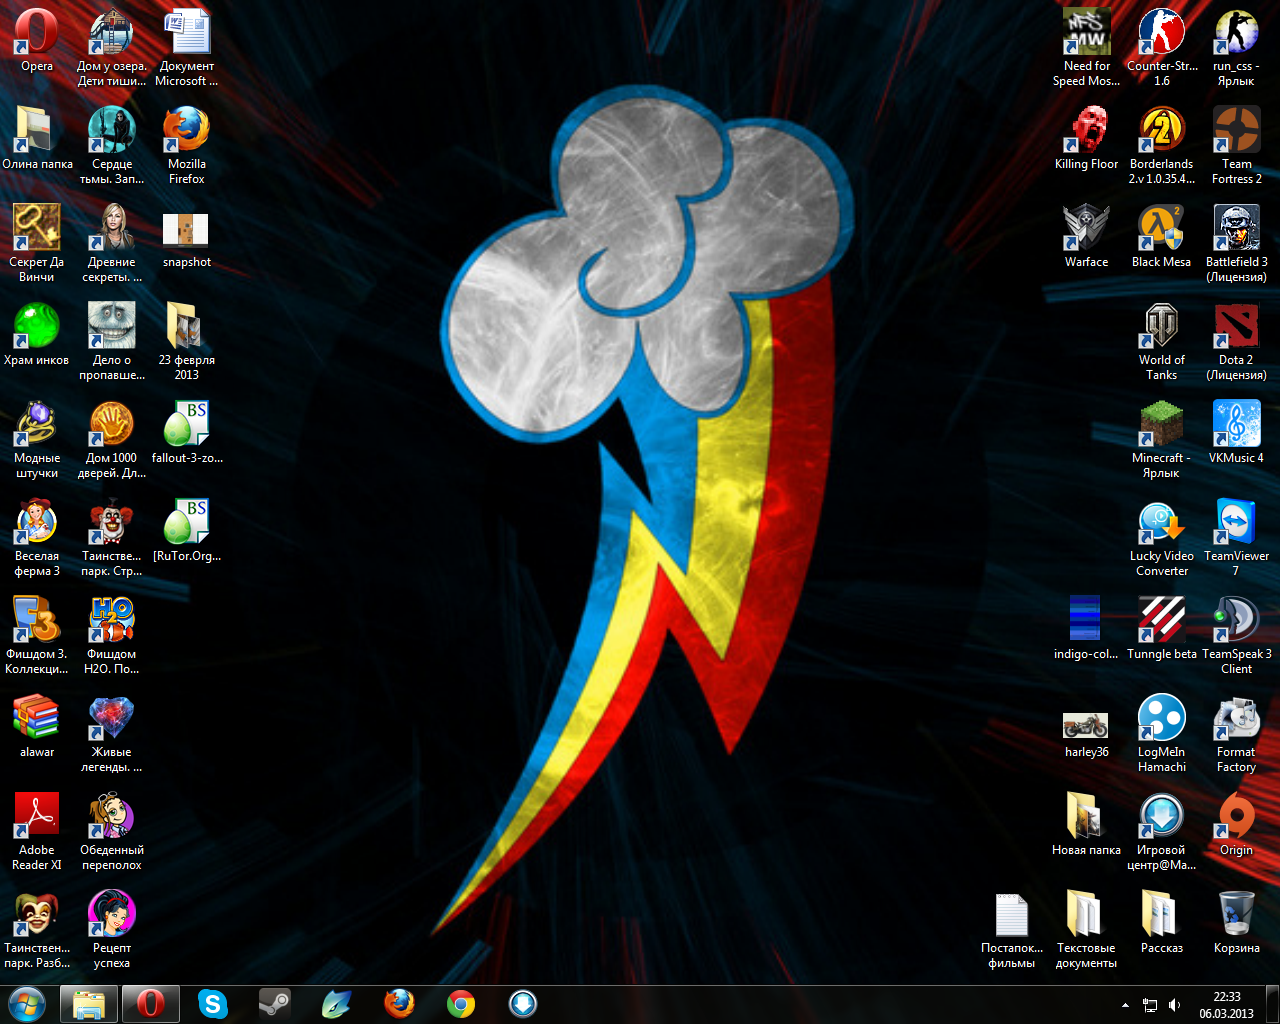Open Секрет Да Винчи game shortcut
Viewport: 1280px width, 1024px height.
point(37,243)
